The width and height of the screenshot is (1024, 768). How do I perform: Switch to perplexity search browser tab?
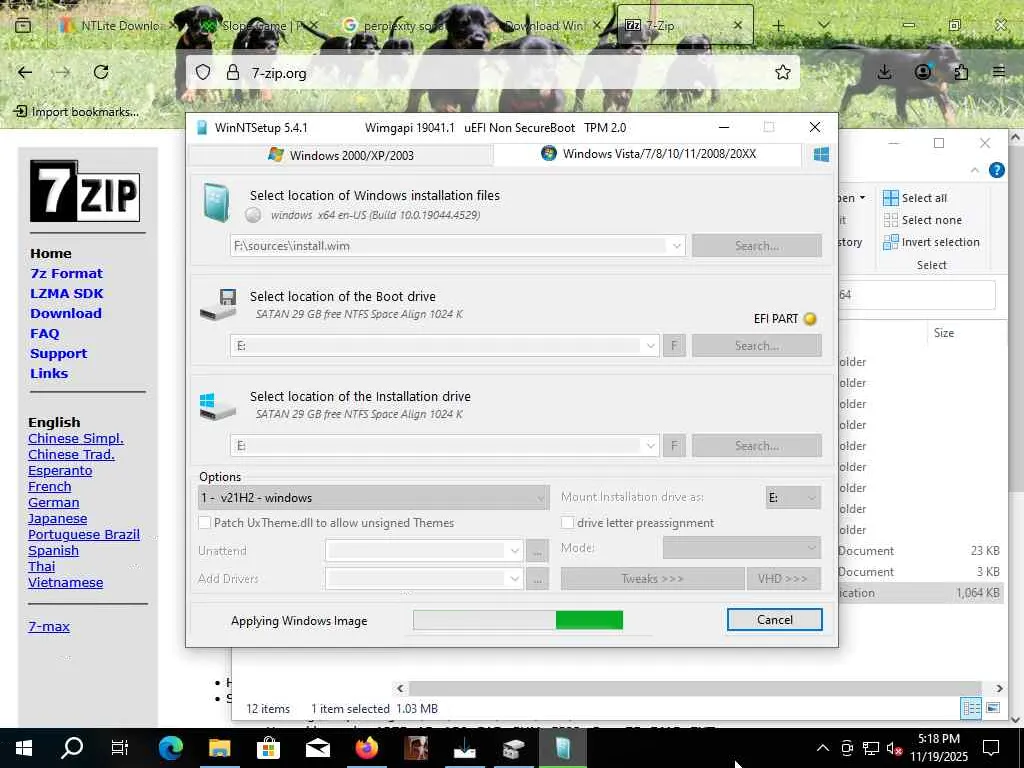(x=398, y=26)
